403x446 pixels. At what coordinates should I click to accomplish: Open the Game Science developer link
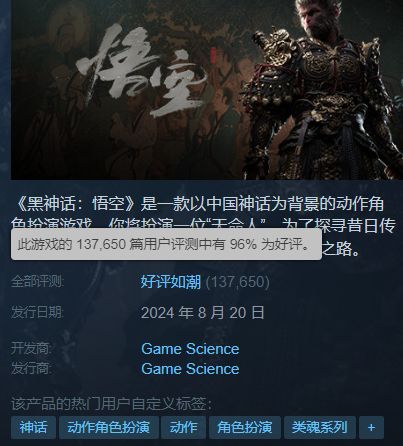click(190, 349)
